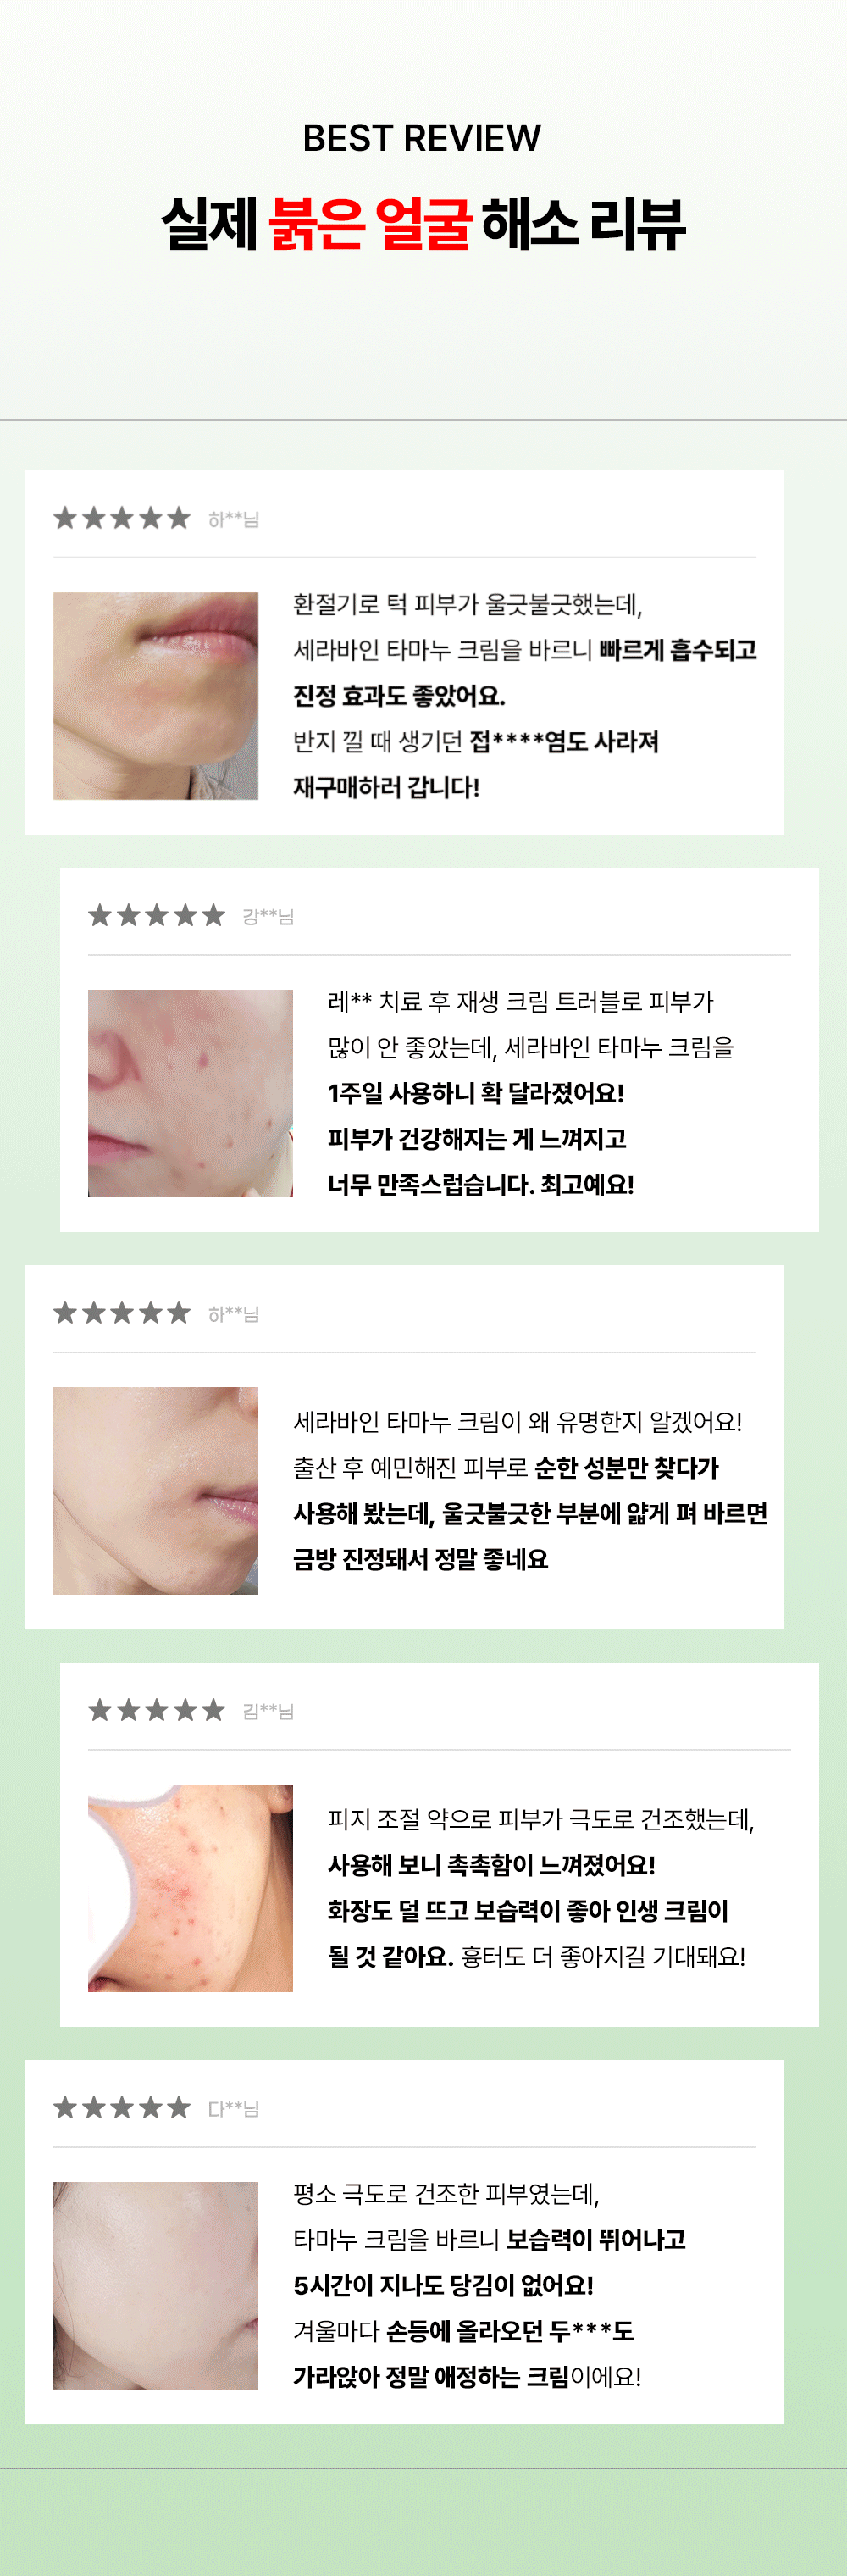Click the red 붉은 얼굴 headline text

click(370, 223)
